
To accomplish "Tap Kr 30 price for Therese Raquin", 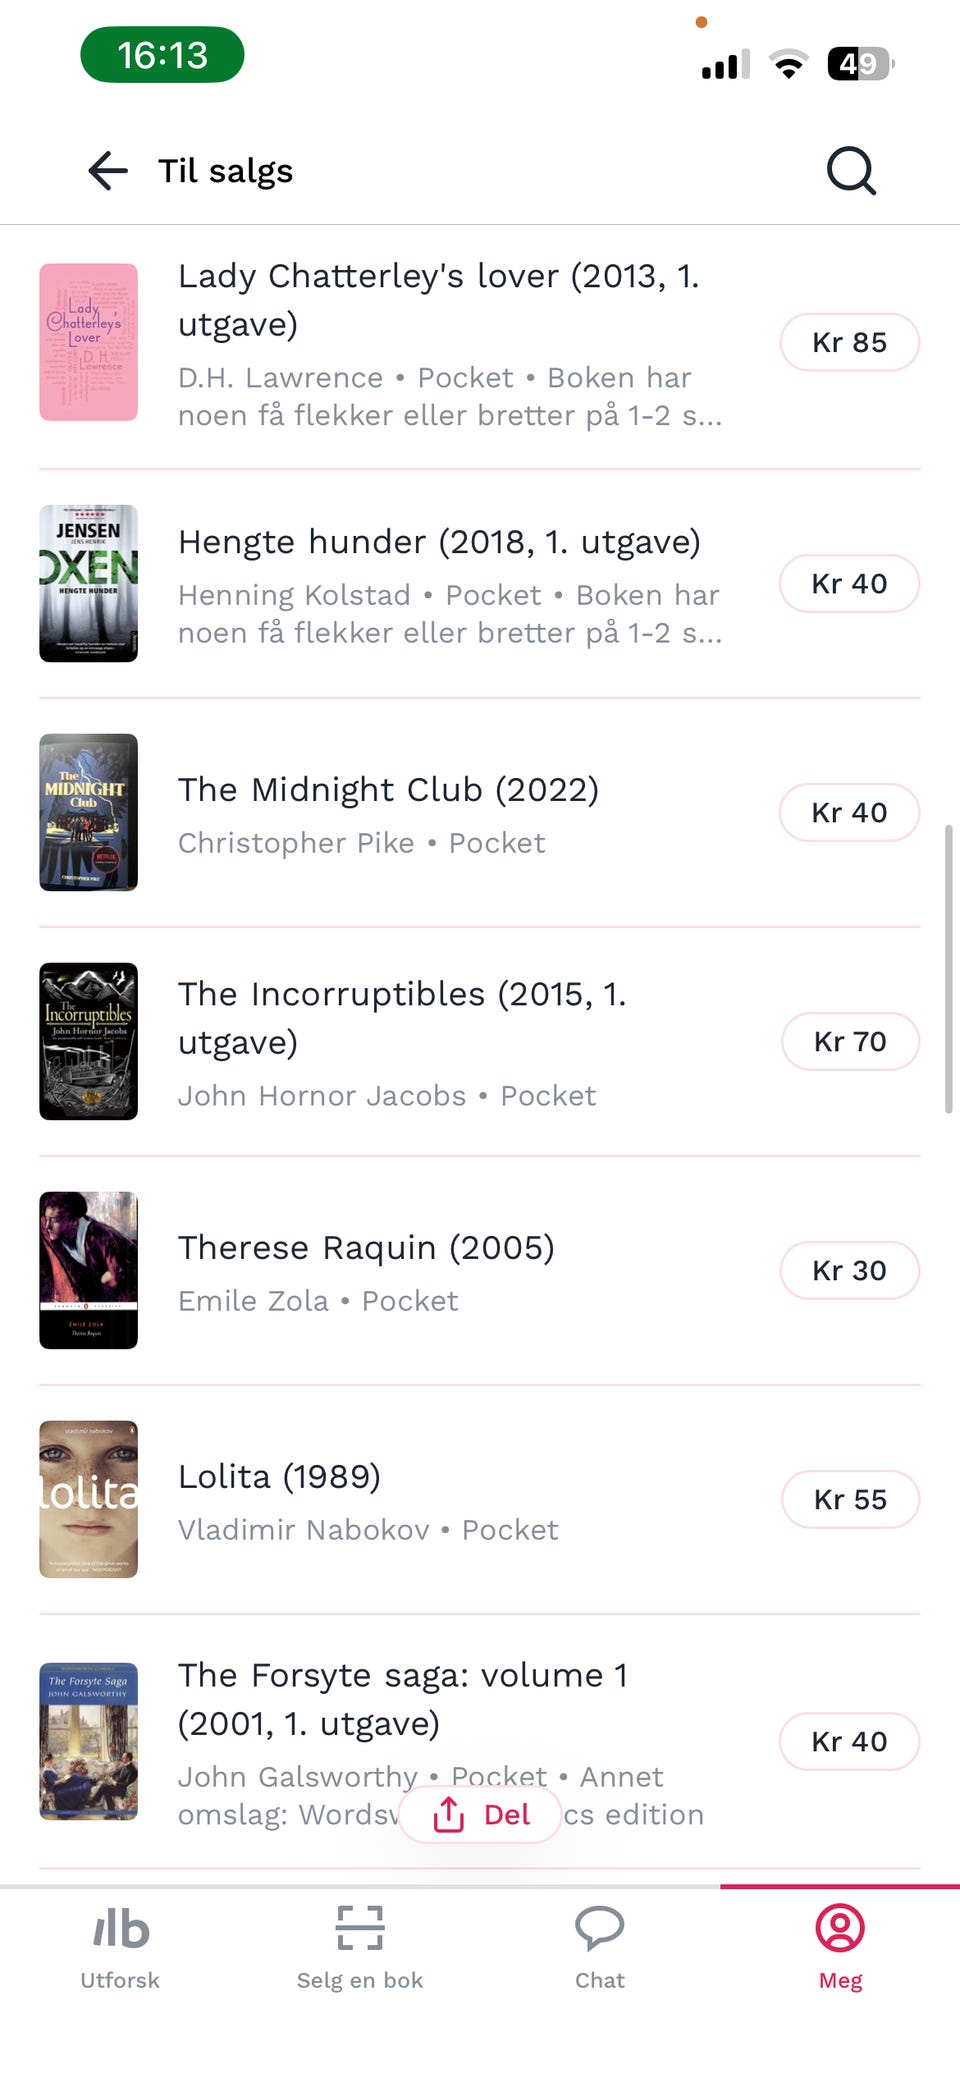I will (849, 1270).
